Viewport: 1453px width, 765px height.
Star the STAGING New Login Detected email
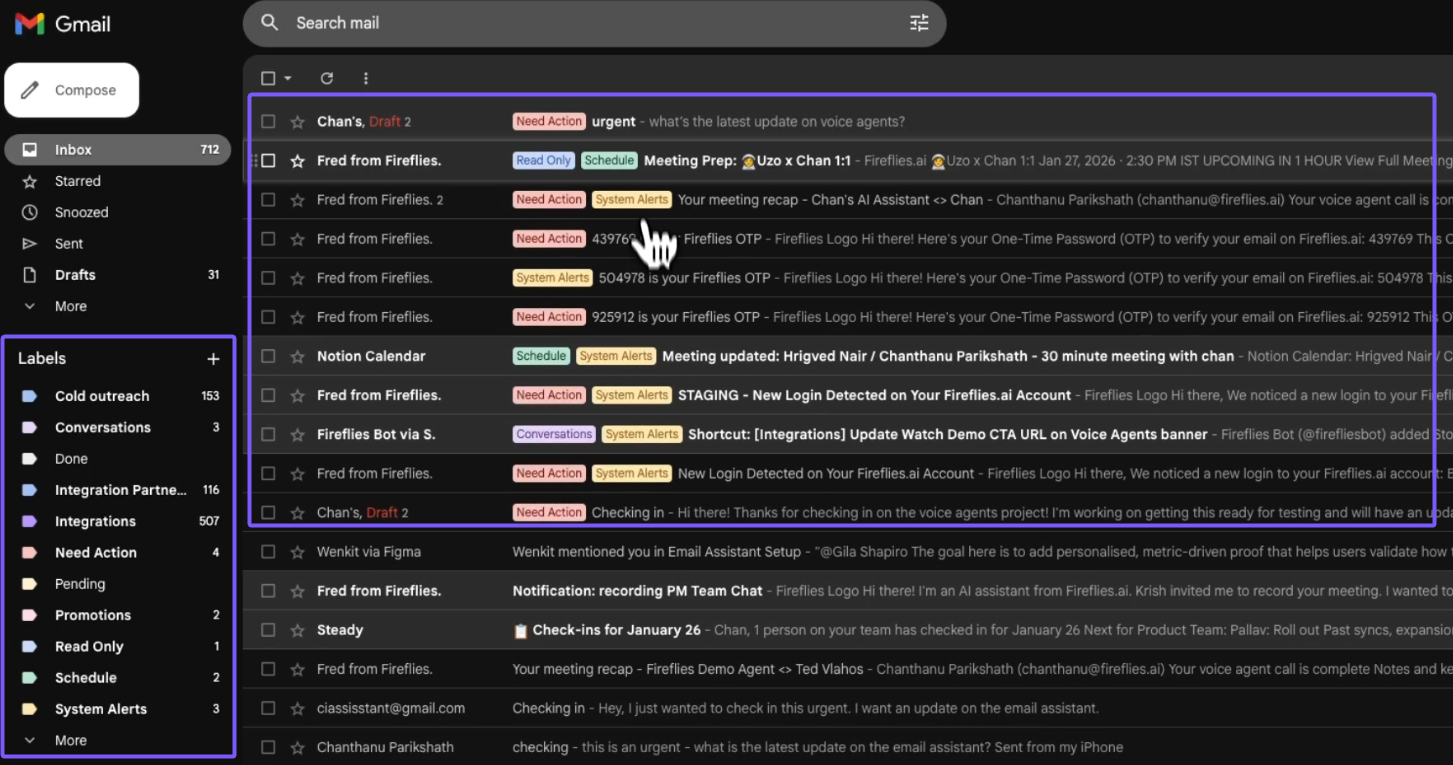[x=297, y=395]
